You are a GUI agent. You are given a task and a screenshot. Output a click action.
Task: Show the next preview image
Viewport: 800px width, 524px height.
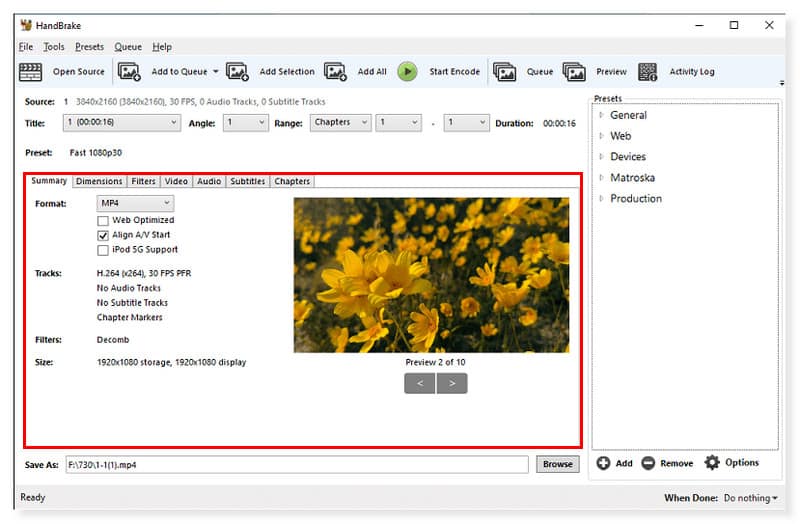click(x=452, y=383)
